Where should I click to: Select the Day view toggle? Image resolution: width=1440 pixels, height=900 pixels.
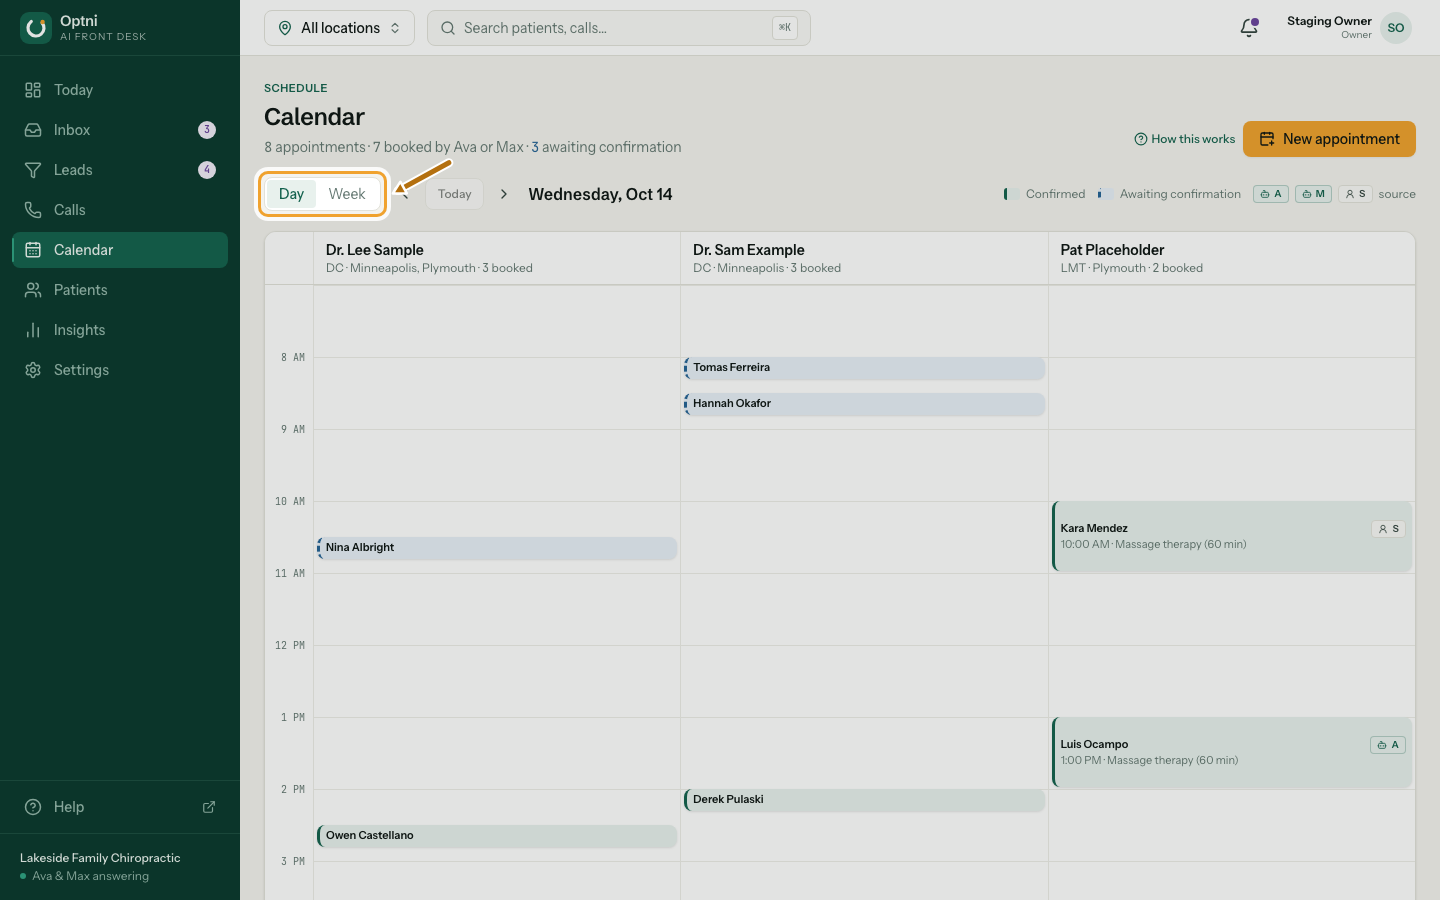click(291, 194)
